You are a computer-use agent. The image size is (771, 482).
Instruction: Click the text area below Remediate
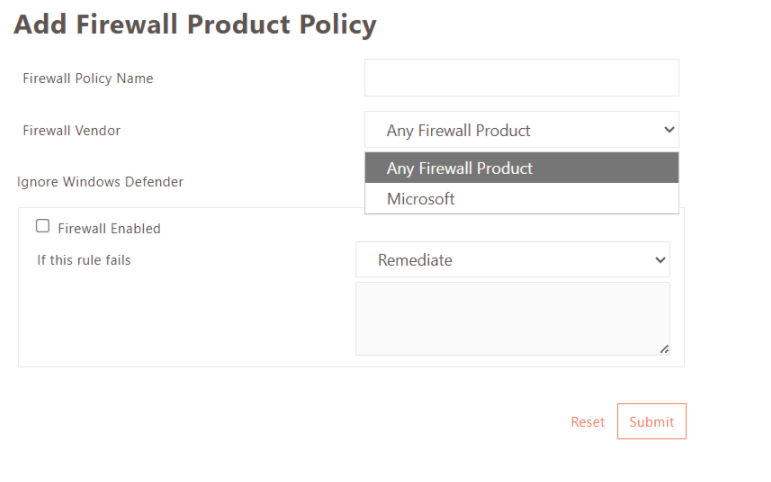click(512, 318)
